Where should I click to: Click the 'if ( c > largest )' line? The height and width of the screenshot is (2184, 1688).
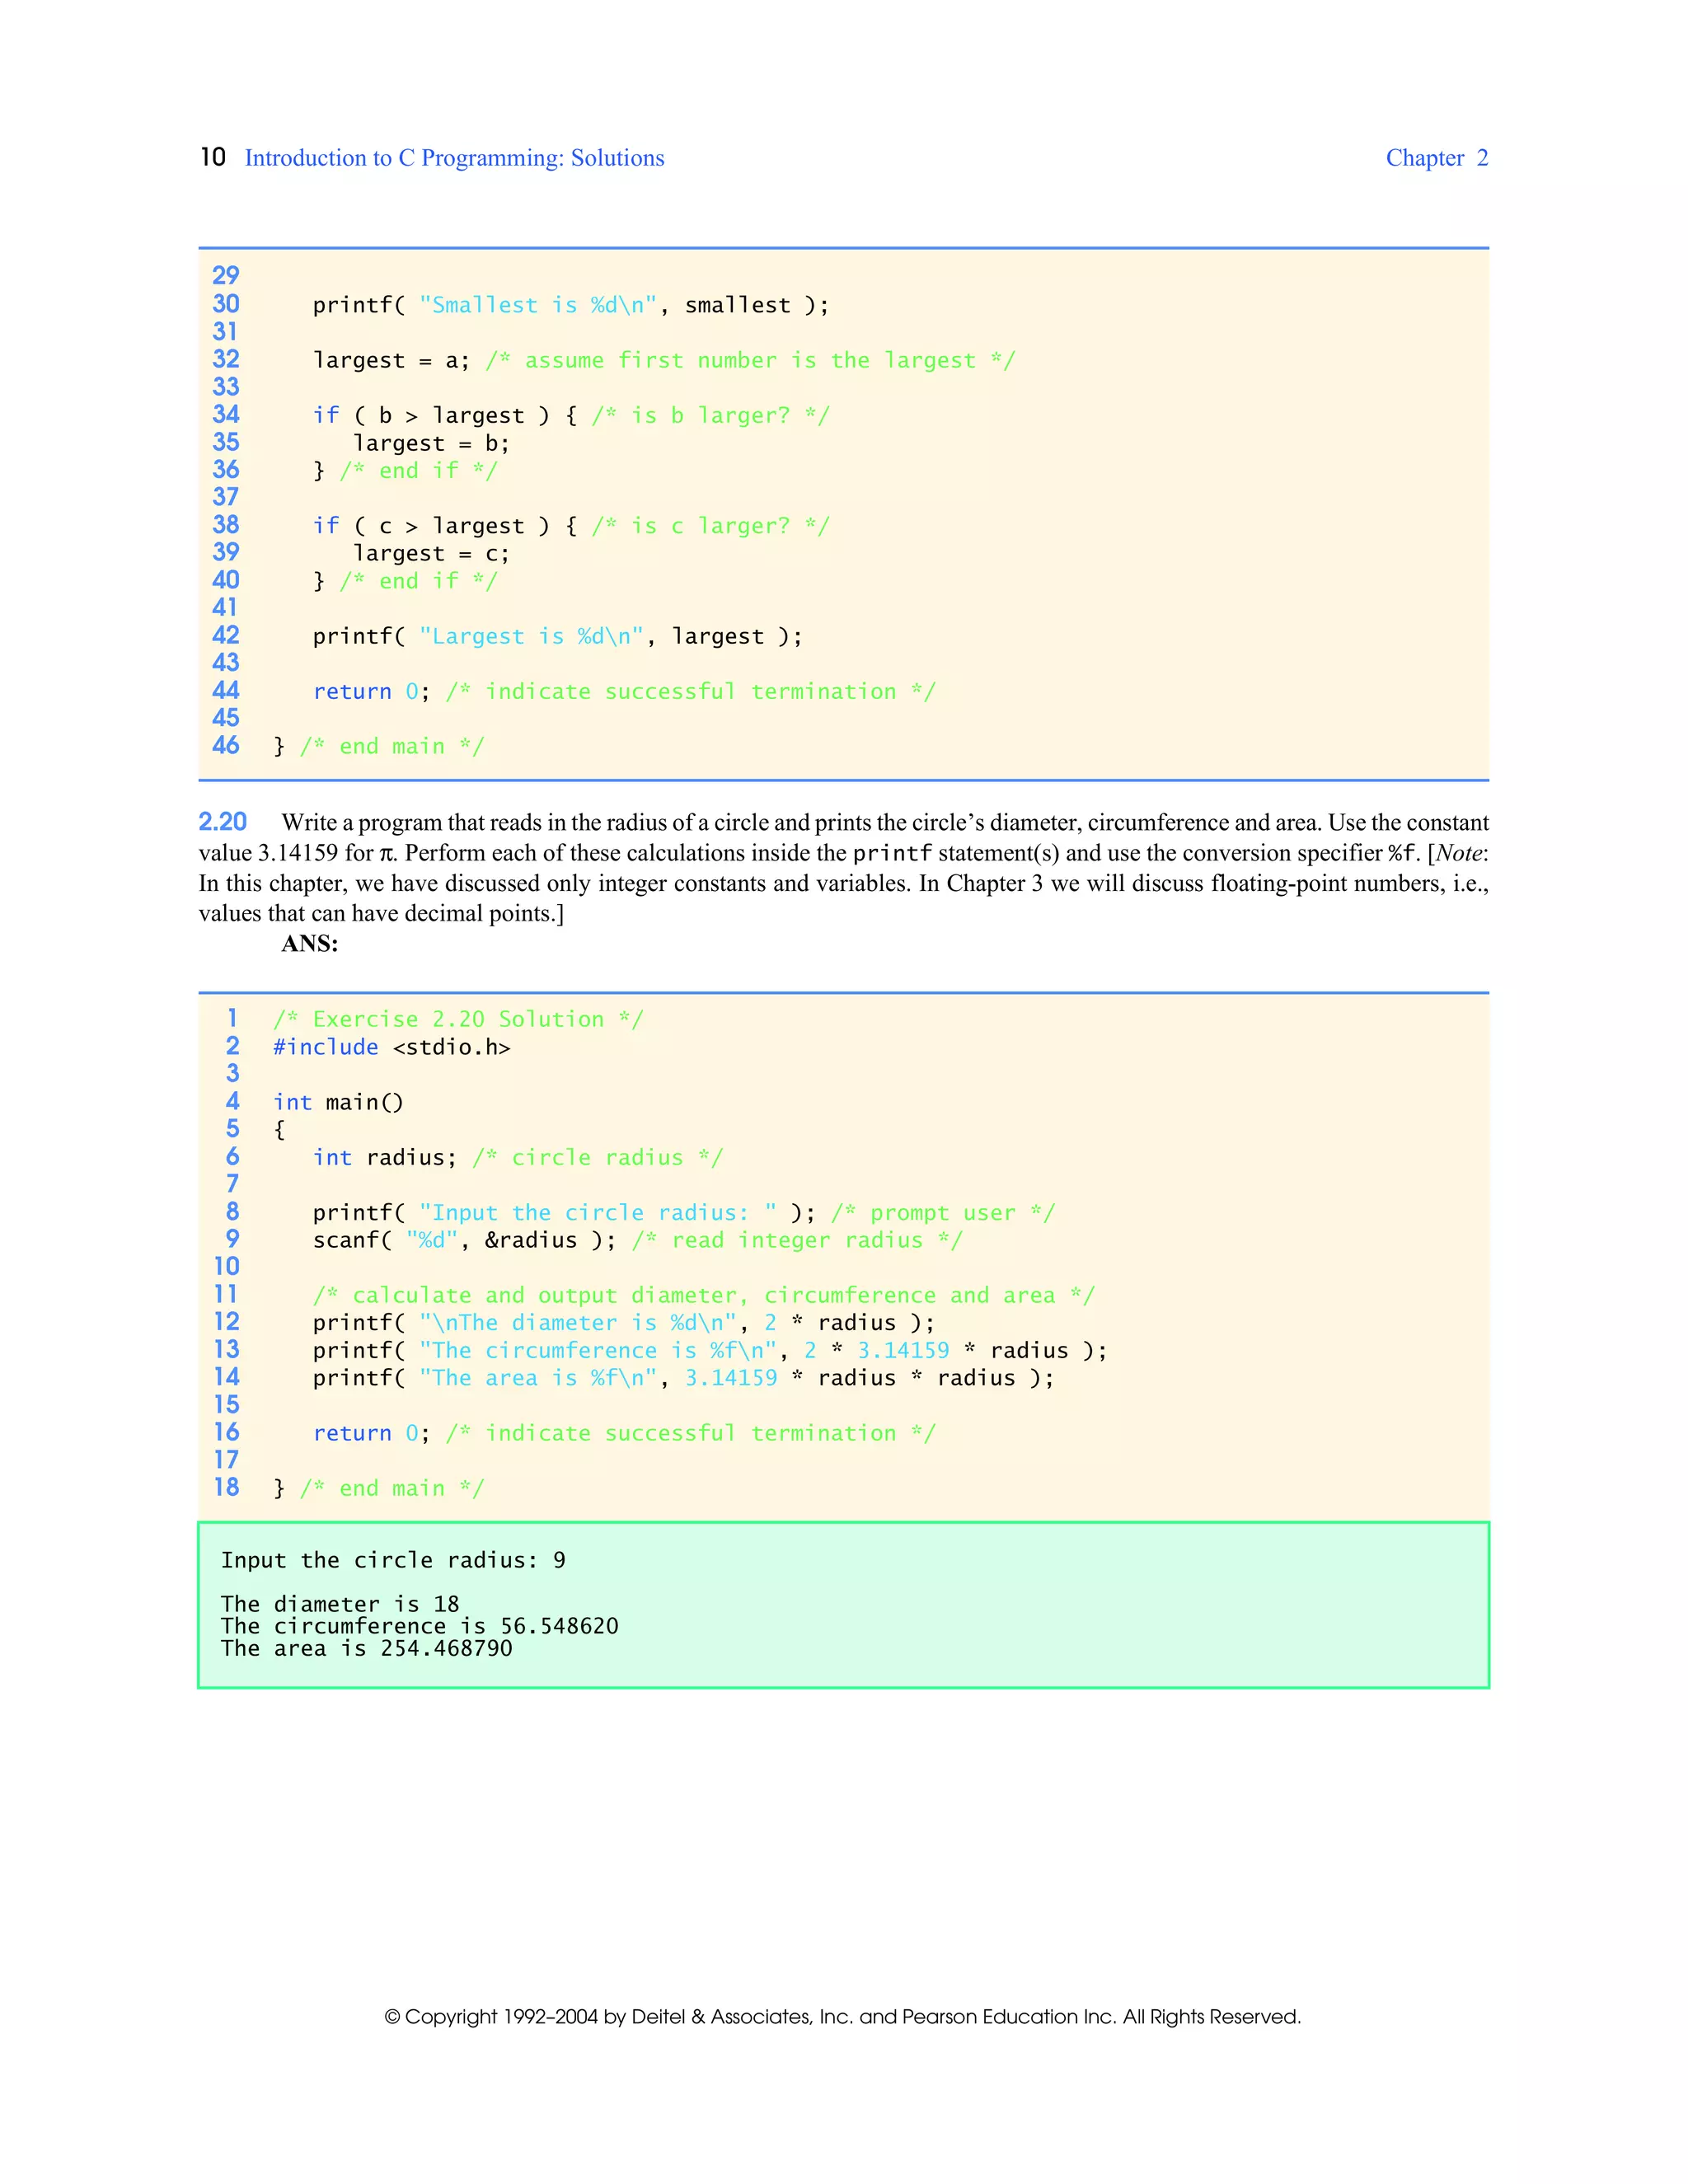571,526
